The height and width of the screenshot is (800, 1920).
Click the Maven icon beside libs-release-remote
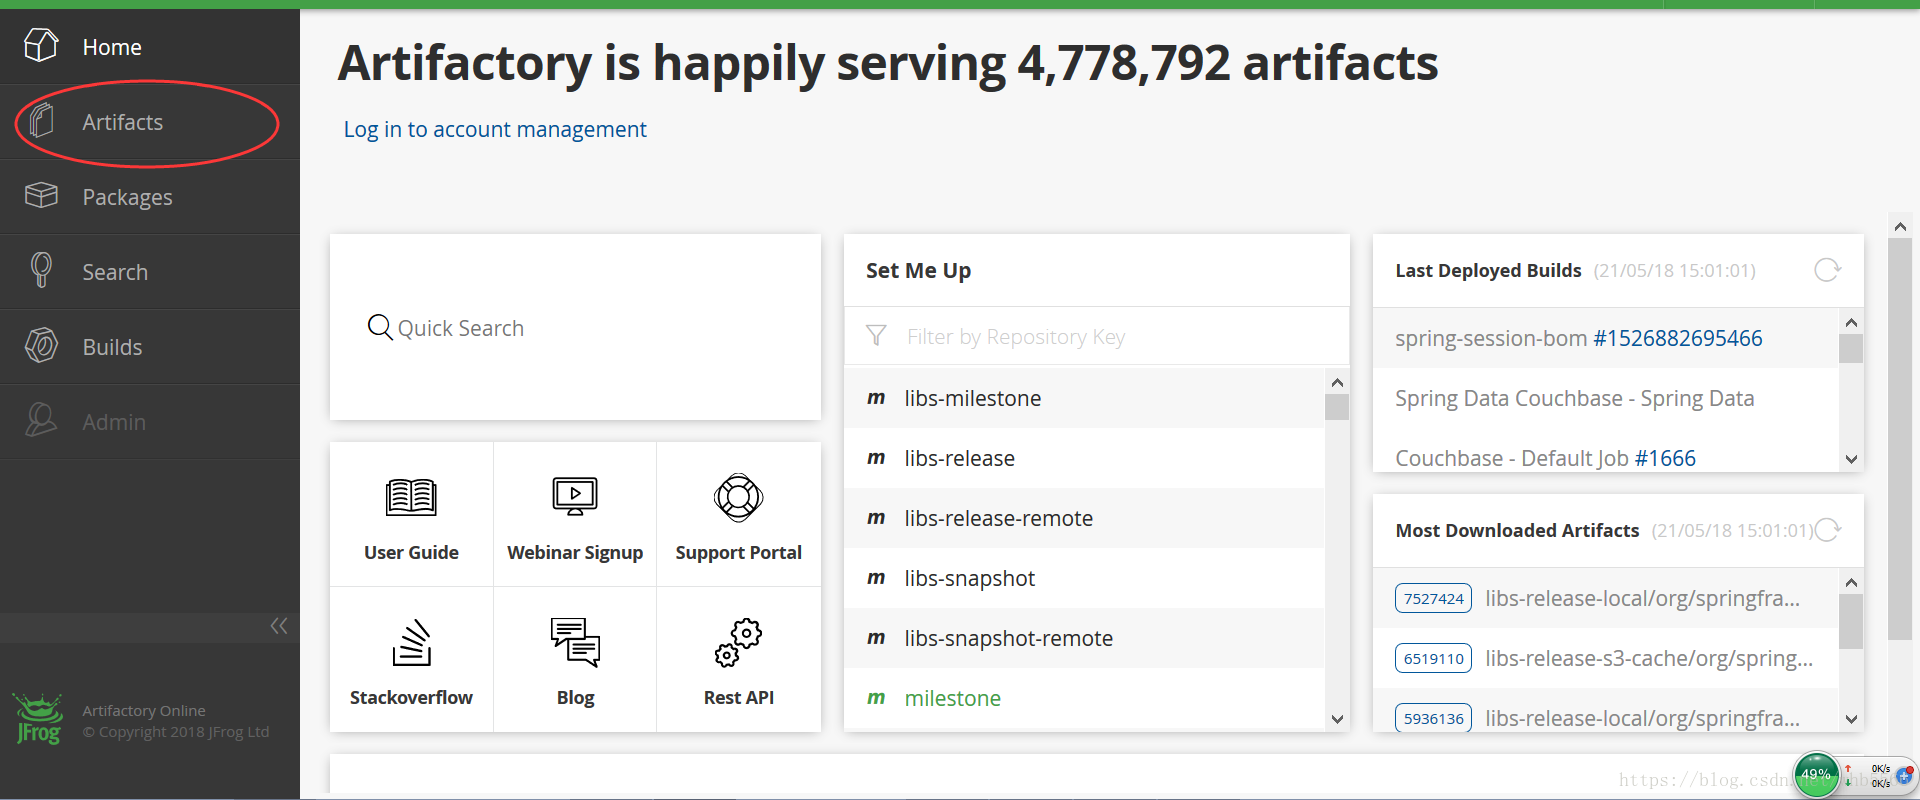[876, 518]
